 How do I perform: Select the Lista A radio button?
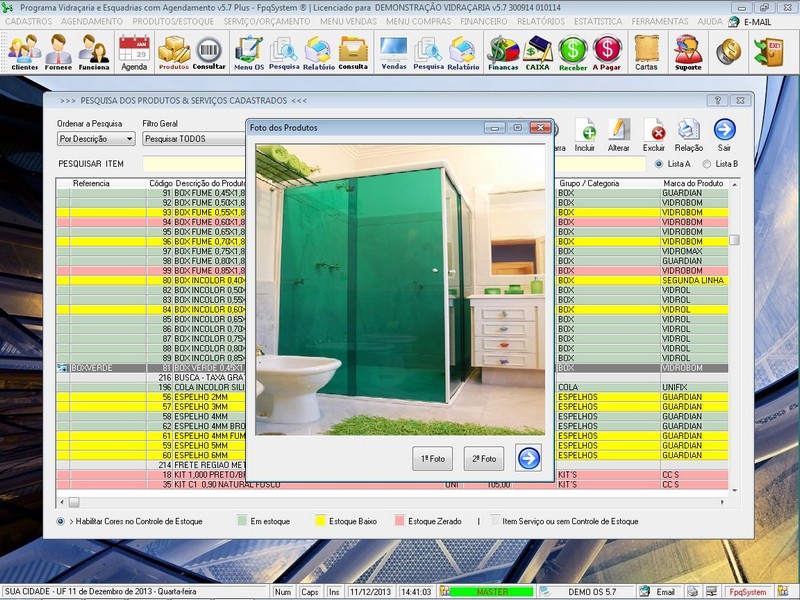coord(660,164)
